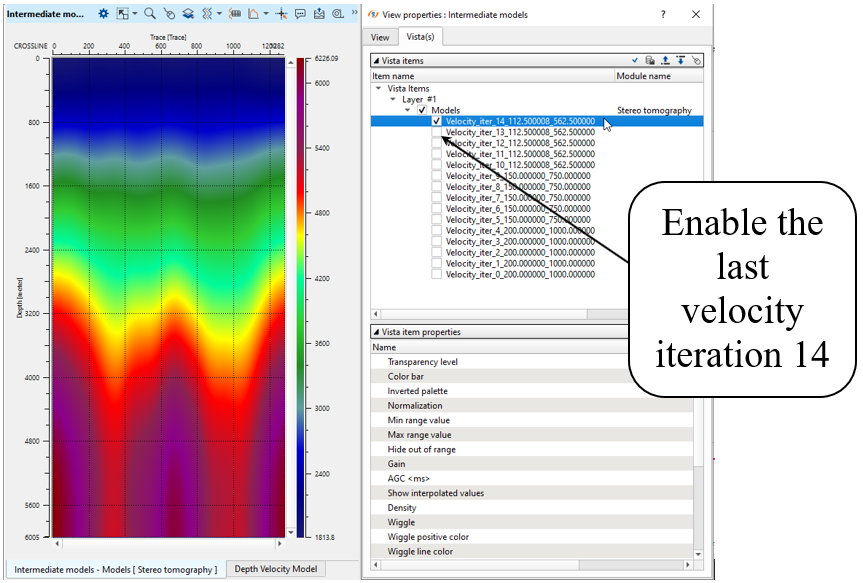Open the Depth Velocity Model tab
This screenshot has height=583, width=863.
click(x=275, y=570)
